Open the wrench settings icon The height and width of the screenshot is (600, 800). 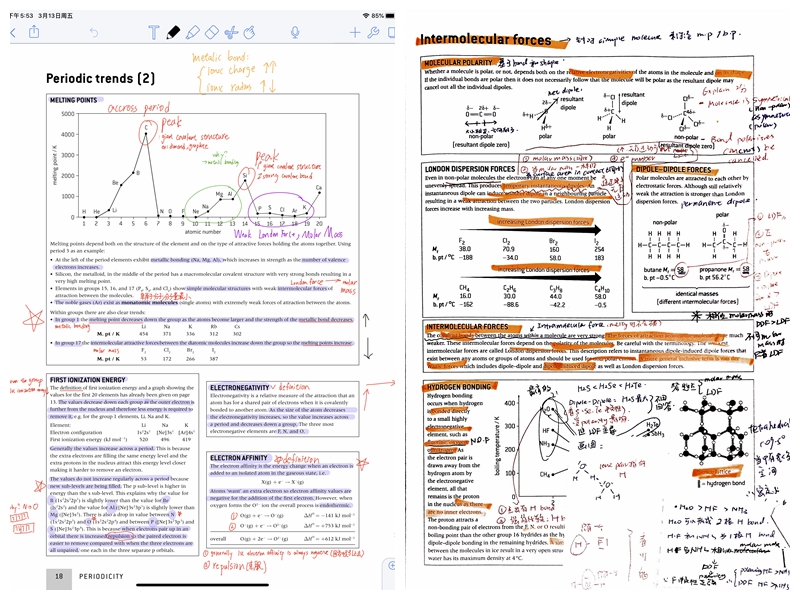pyautogui.click(x=373, y=33)
